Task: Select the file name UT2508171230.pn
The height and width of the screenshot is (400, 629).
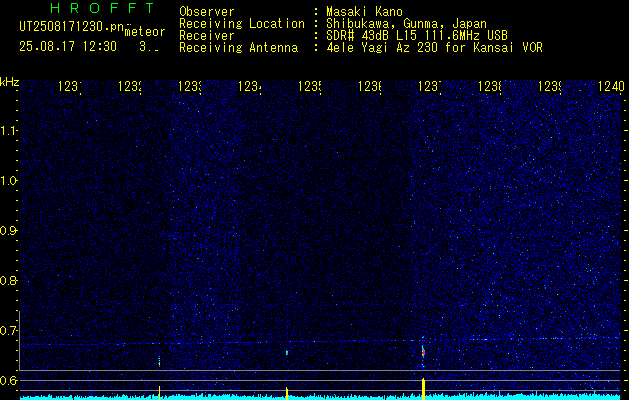Action: (72, 26)
